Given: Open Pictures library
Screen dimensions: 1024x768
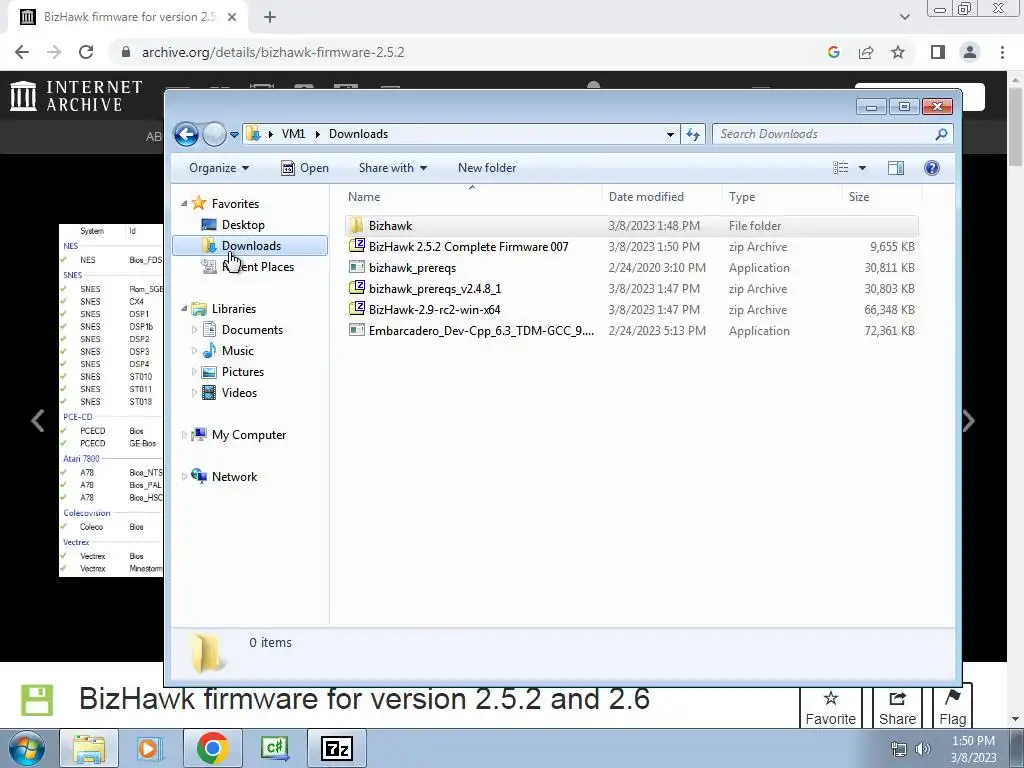Looking at the screenshot, I should (243, 372).
